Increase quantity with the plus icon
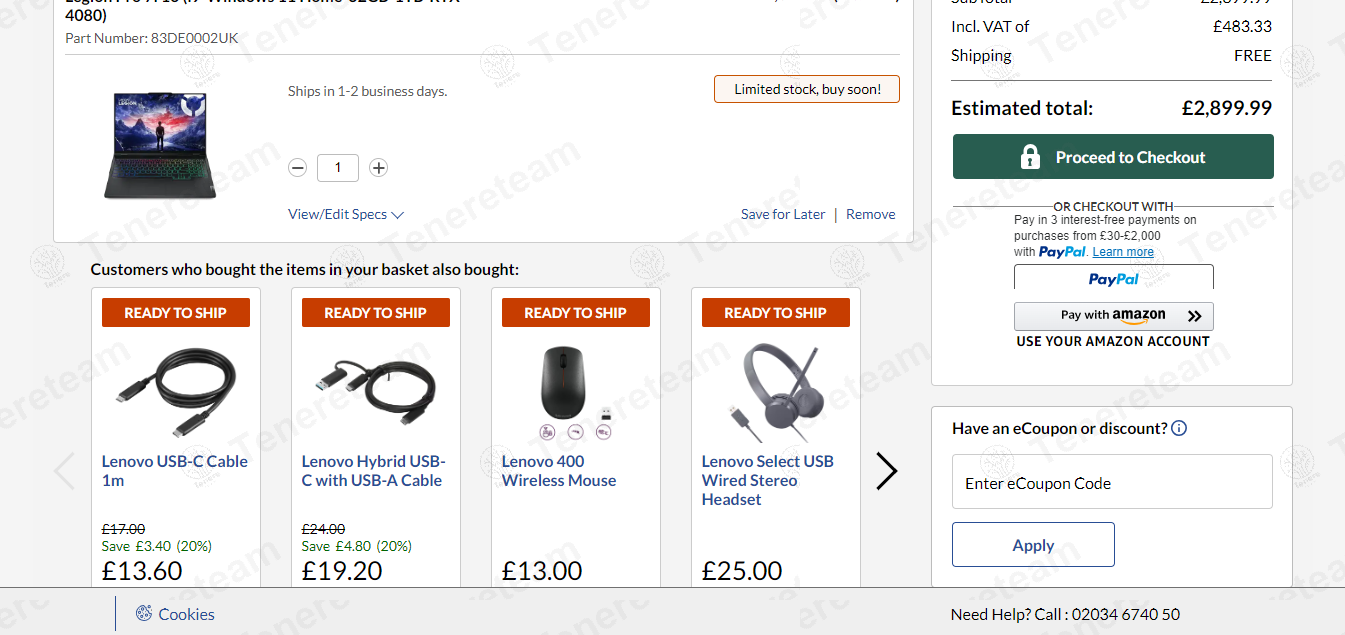The width and height of the screenshot is (1345, 635). pyautogui.click(x=378, y=168)
